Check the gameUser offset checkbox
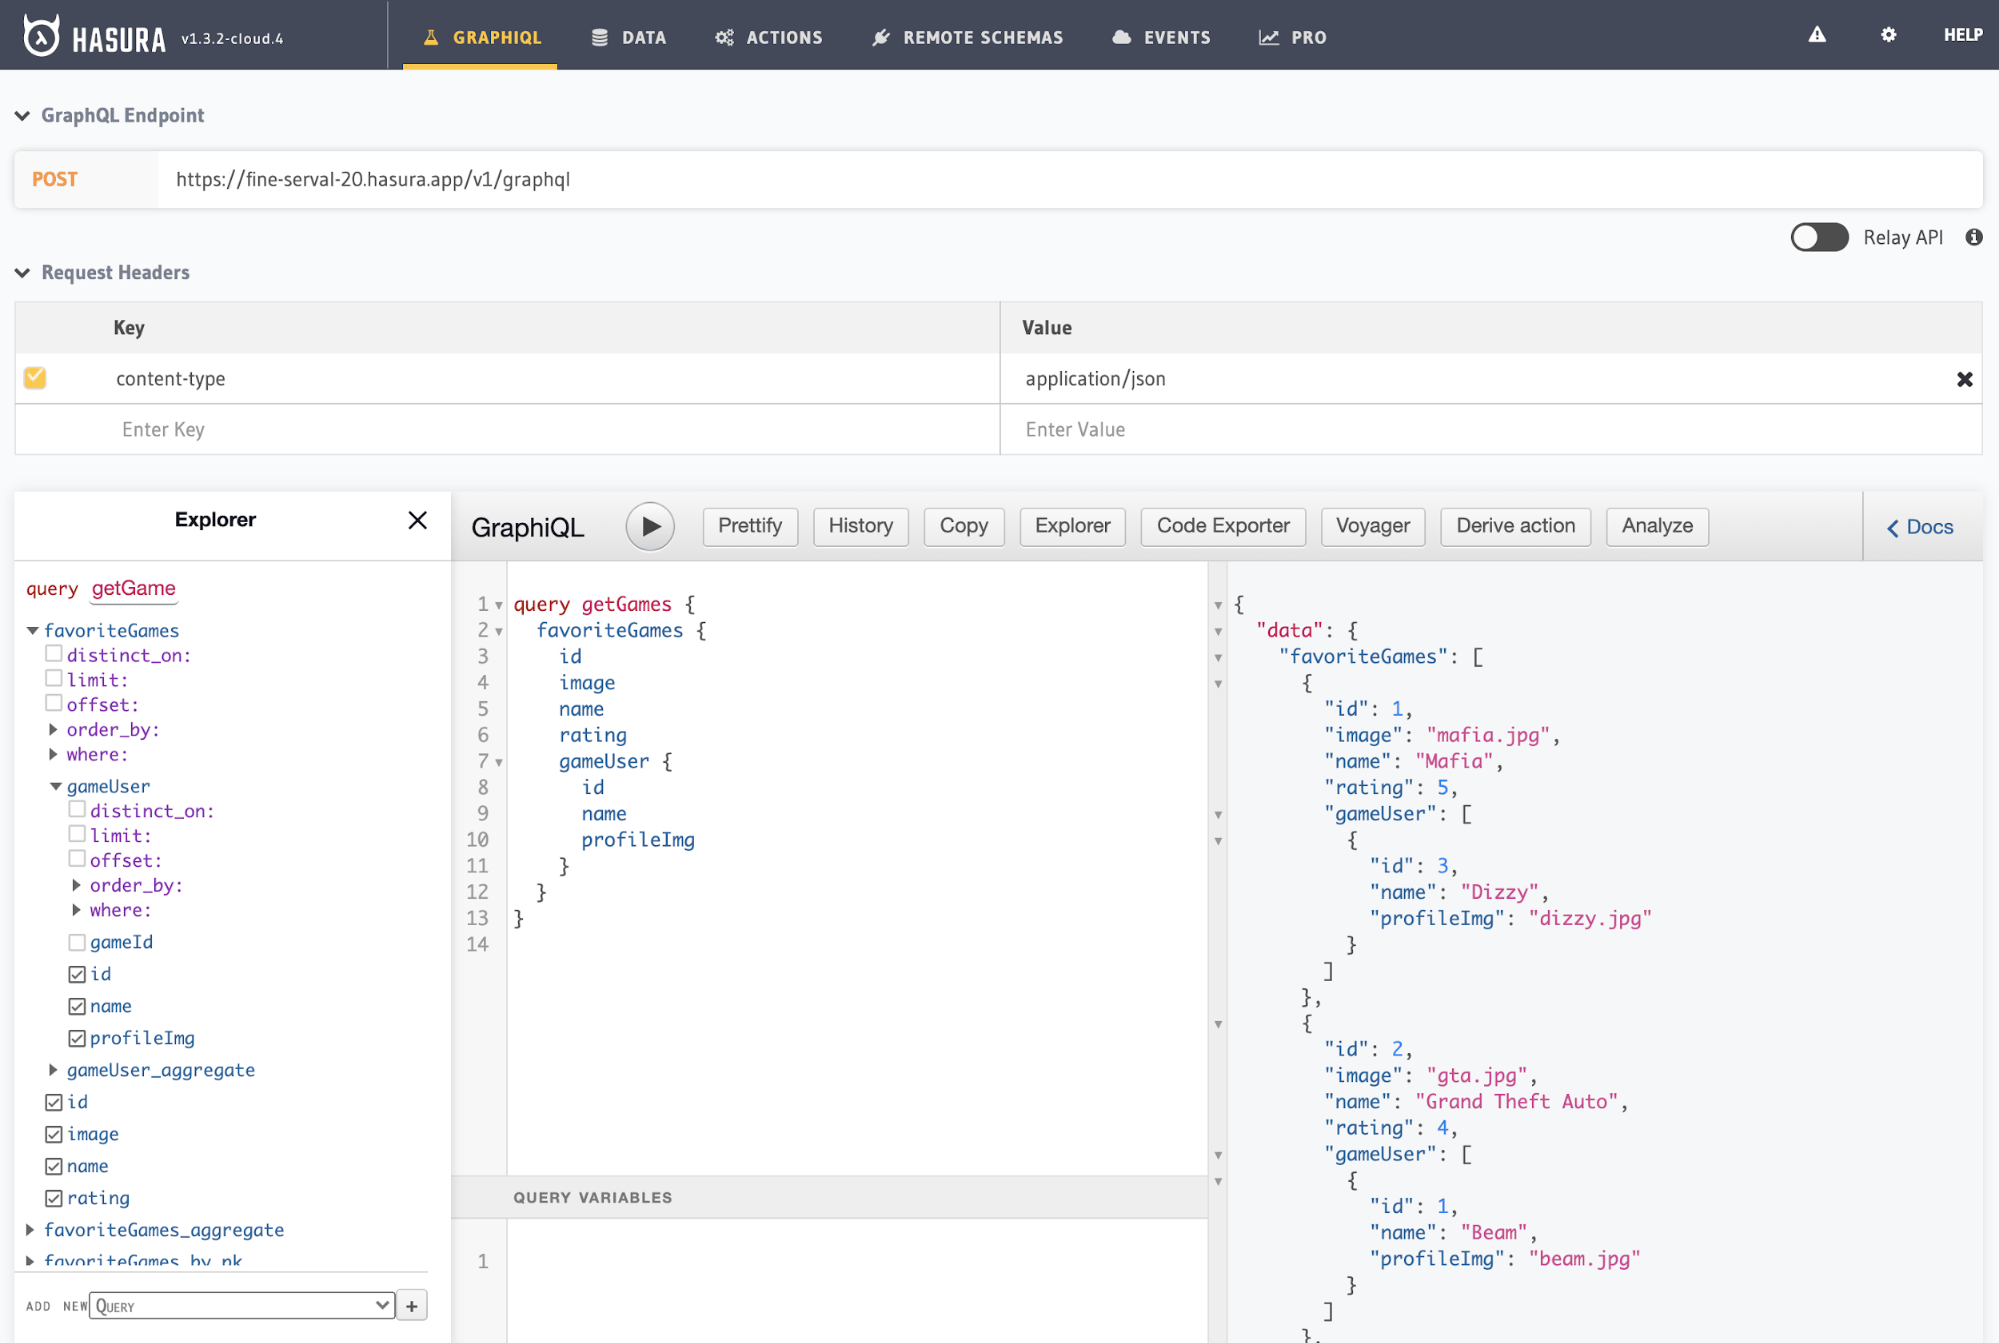1999x1343 pixels. 77,860
